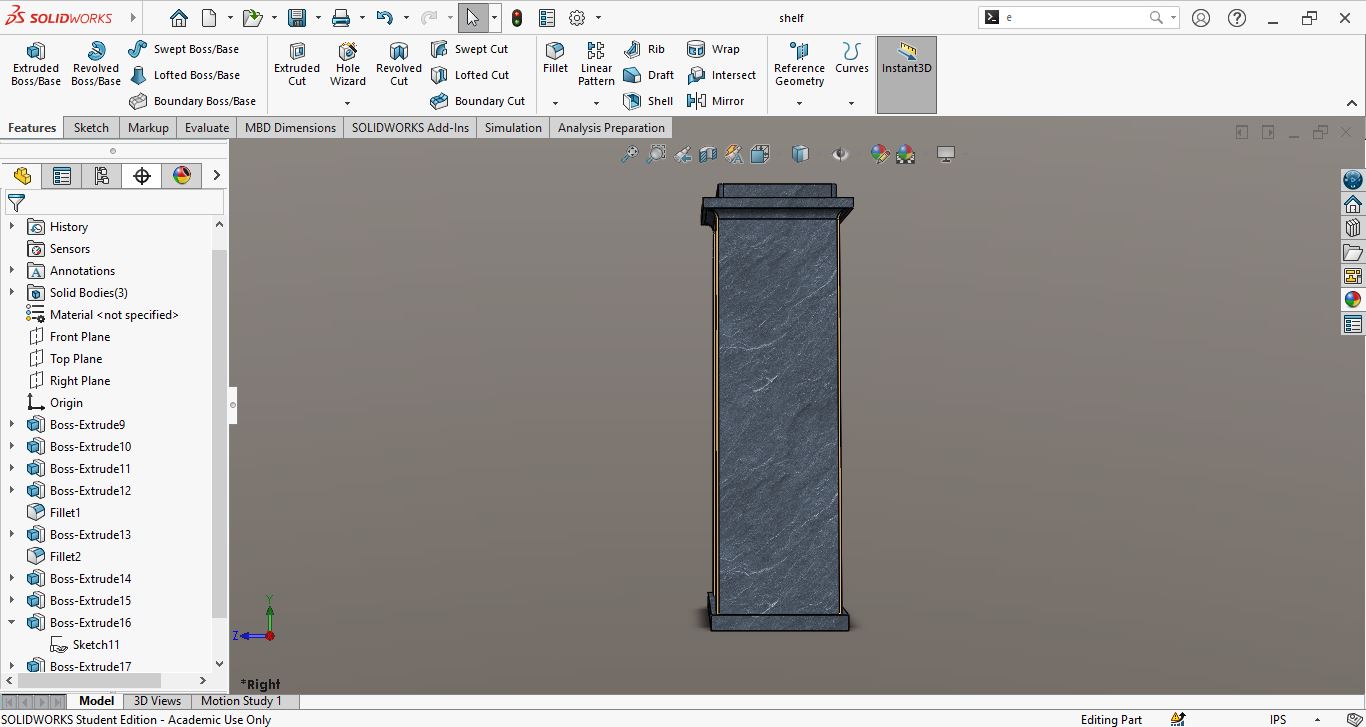Open the Reference Geometry dropdown

[799, 103]
